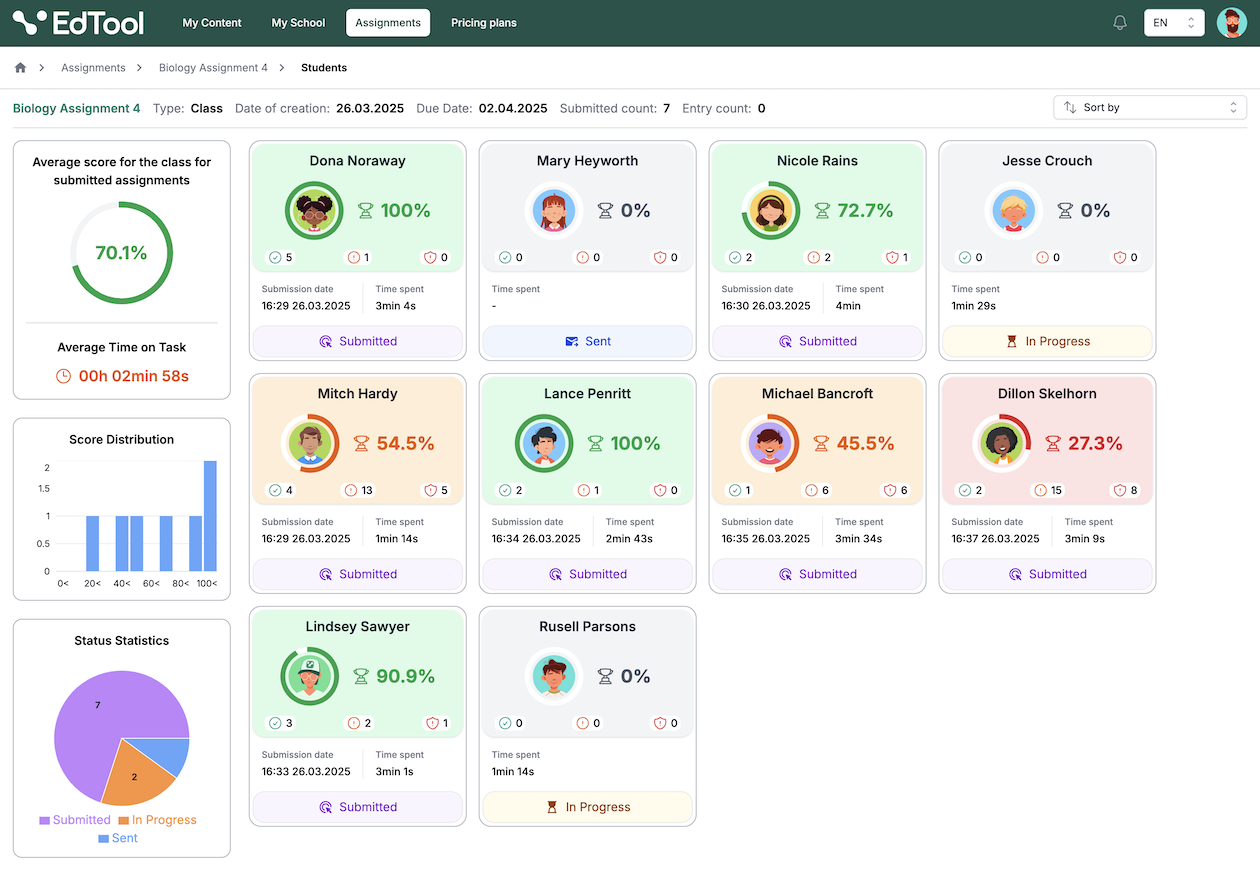Click Submitted button on Mitch Hardy's card
Screen dimensions: 1260x874
click(358, 574)
